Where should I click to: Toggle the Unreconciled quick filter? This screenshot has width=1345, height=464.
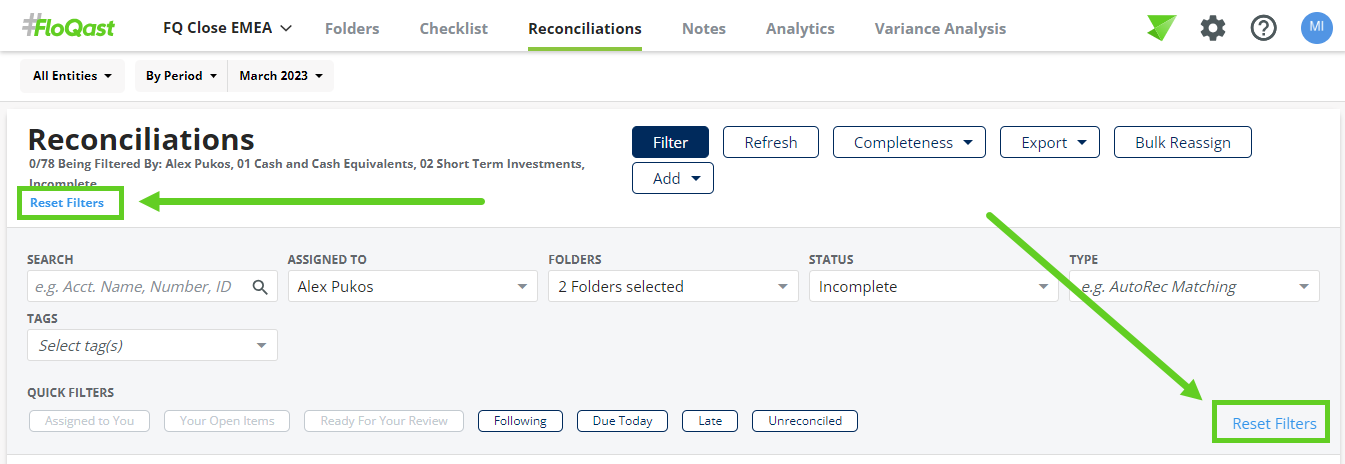click(x=805, y=421)
